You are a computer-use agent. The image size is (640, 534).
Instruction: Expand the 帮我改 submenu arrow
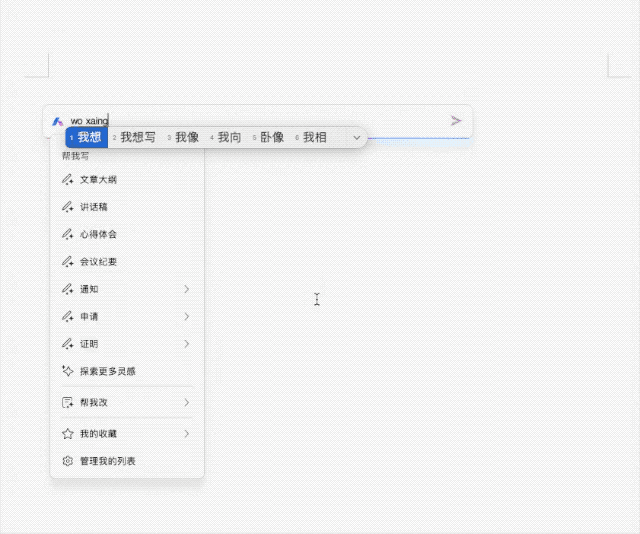point(187,403)
